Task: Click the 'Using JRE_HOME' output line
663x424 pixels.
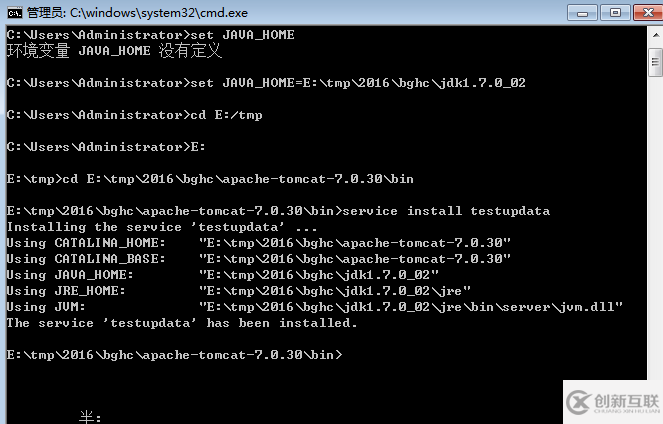Action: 238,291
